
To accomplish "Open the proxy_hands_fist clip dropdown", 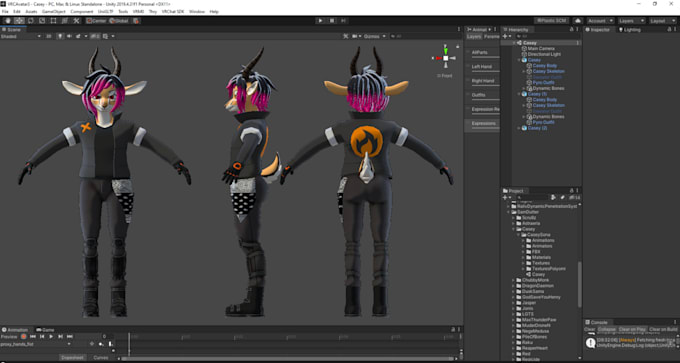I will (x=36, y=344).
